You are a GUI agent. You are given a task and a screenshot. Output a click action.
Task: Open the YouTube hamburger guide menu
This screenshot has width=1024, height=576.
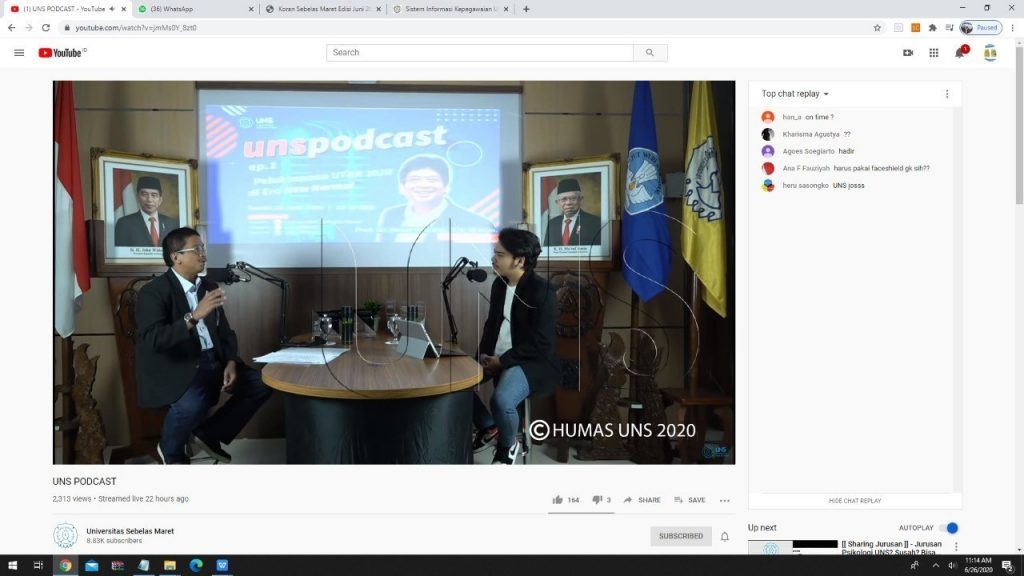[19, 53]
